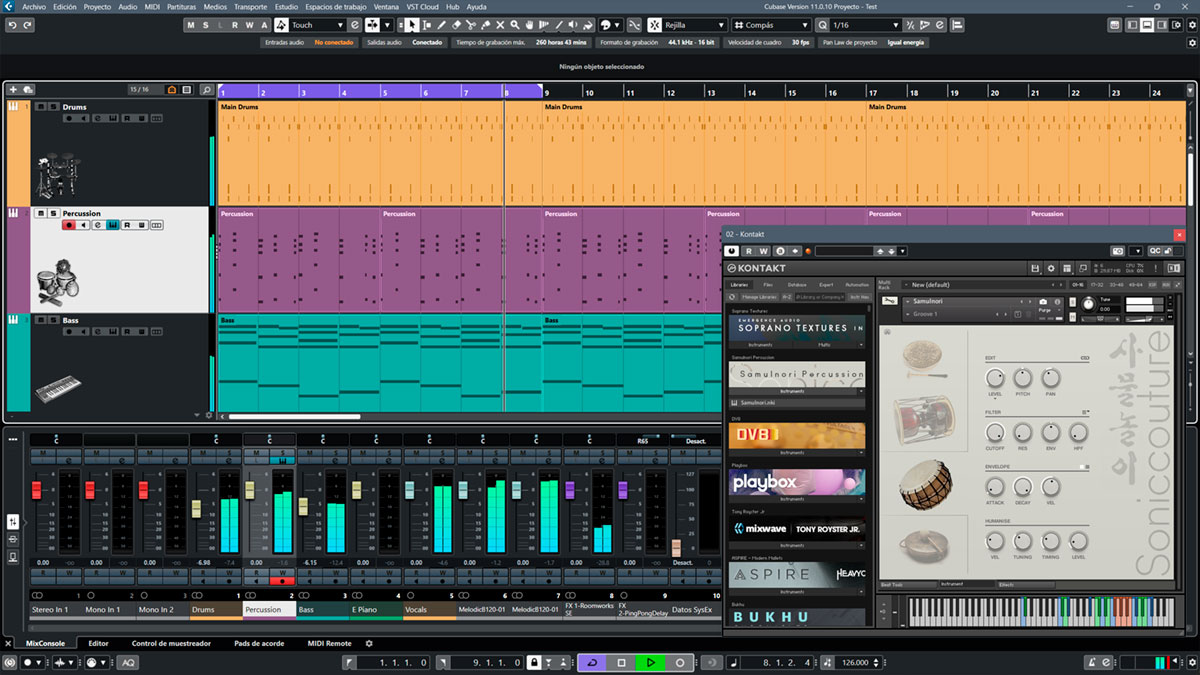The image size is (1200, 675).
Task: Open Groove 1 snapshot dropdown in Kontakt
Action: [908, 314]
